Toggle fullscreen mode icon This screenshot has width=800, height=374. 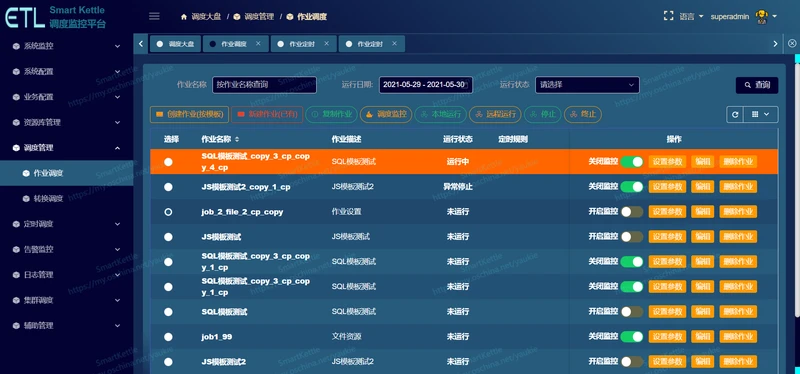[x=668, y=16]
